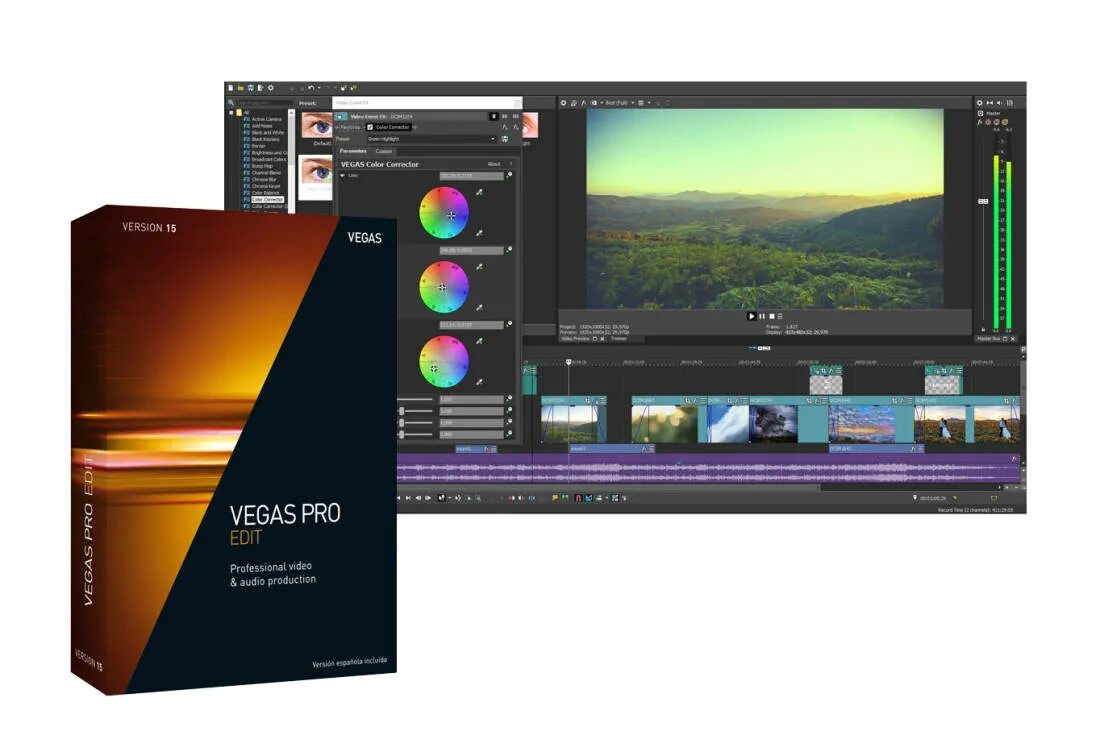The width and height of the screenshot is (1100, 756).
Task: Click the Master FX icon under Master label
Action: click(x=980, y=122)
